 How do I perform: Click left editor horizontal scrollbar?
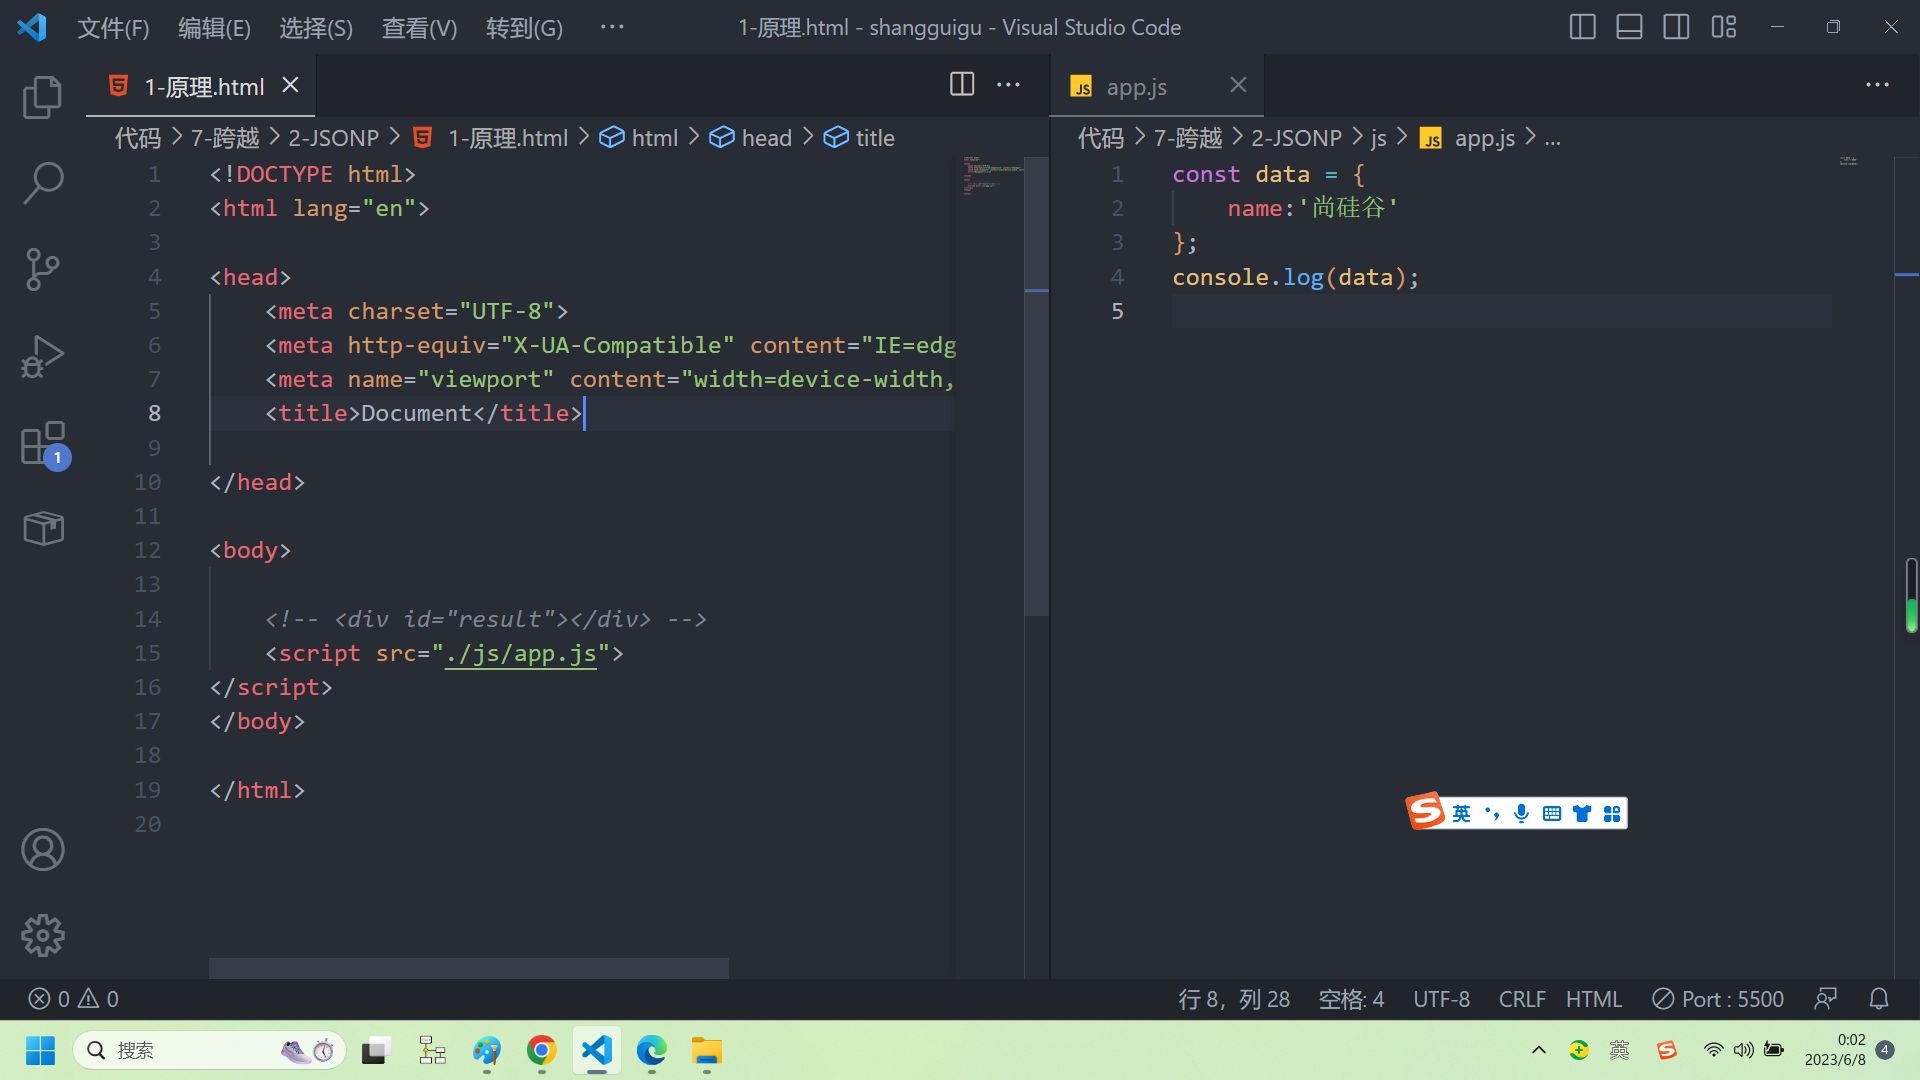coord(468,968)
